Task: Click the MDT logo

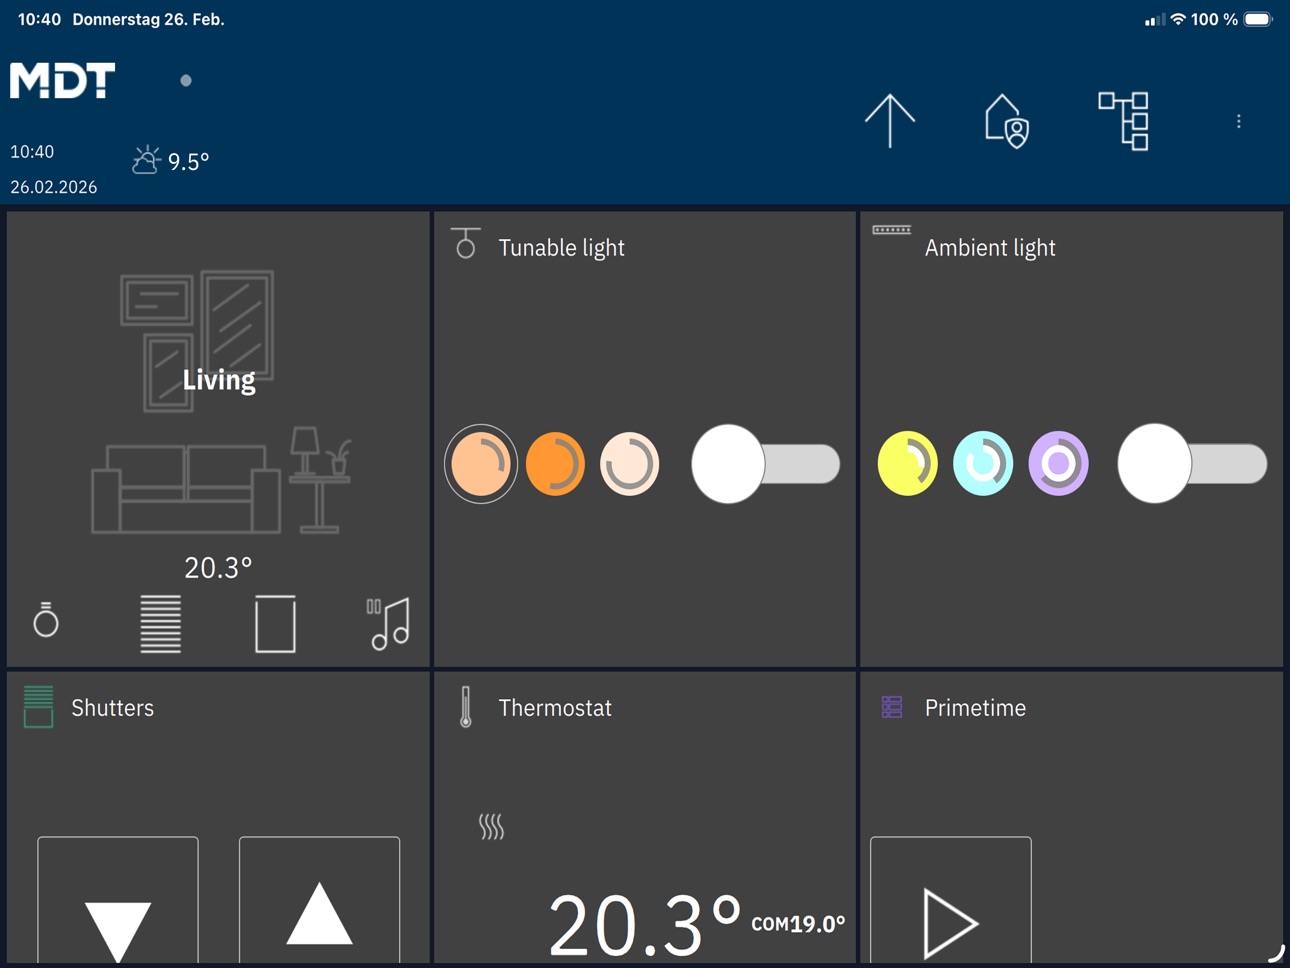Action: coord(63,80)
